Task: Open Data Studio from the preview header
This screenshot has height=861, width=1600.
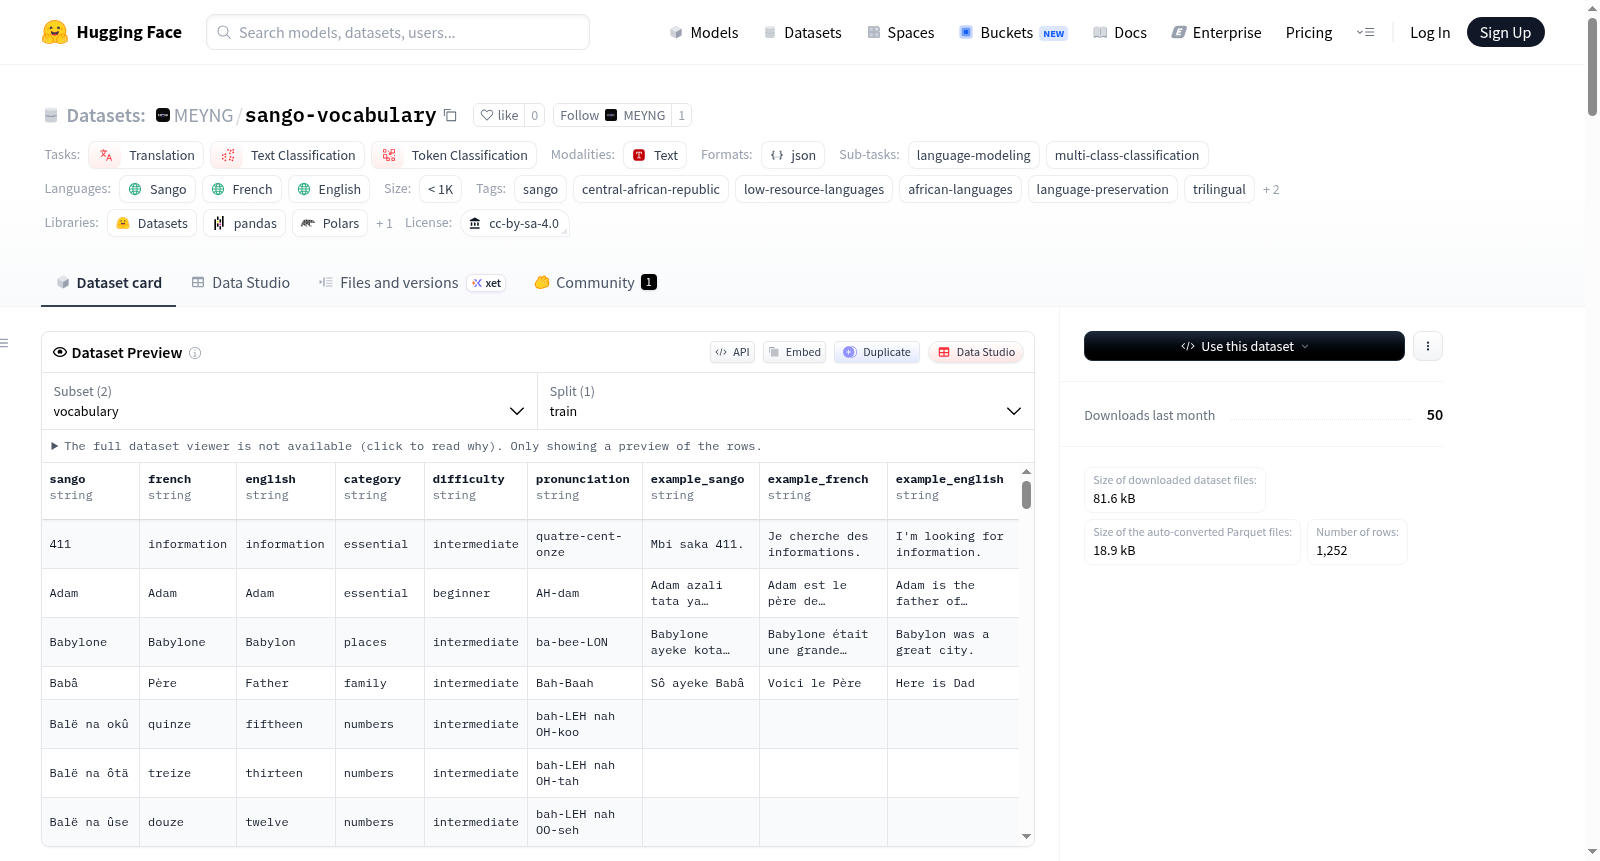Action: click(x=976, y=352)
